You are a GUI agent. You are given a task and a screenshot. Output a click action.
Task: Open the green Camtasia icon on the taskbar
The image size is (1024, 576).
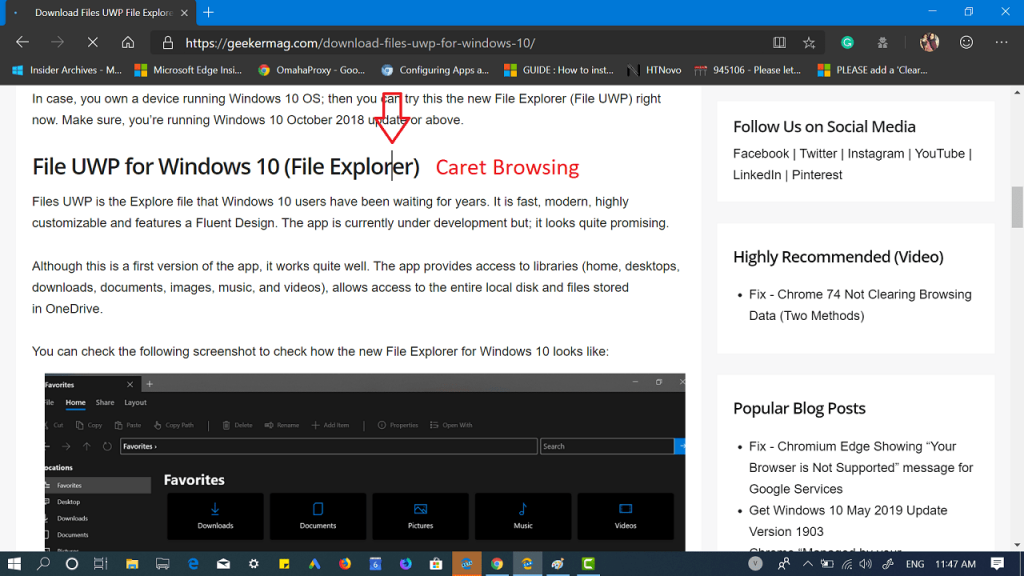tap(588, 564)
